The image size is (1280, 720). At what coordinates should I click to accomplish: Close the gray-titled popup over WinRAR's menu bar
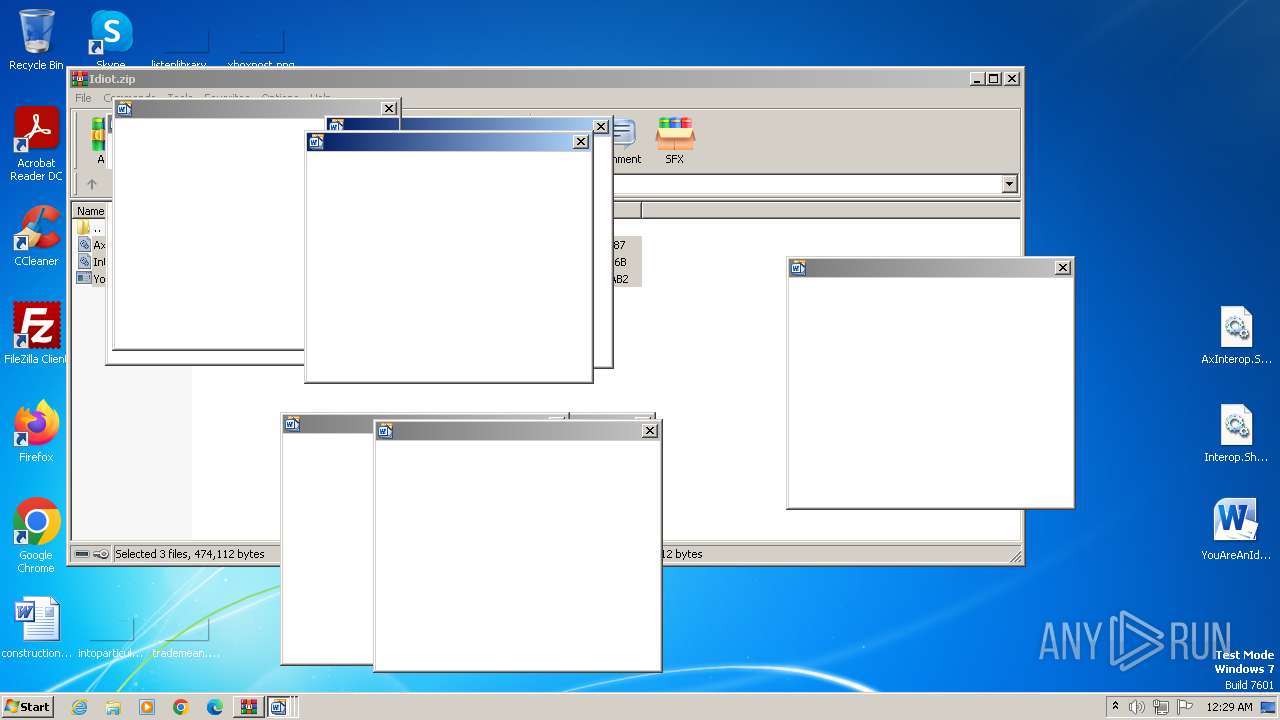389,108
